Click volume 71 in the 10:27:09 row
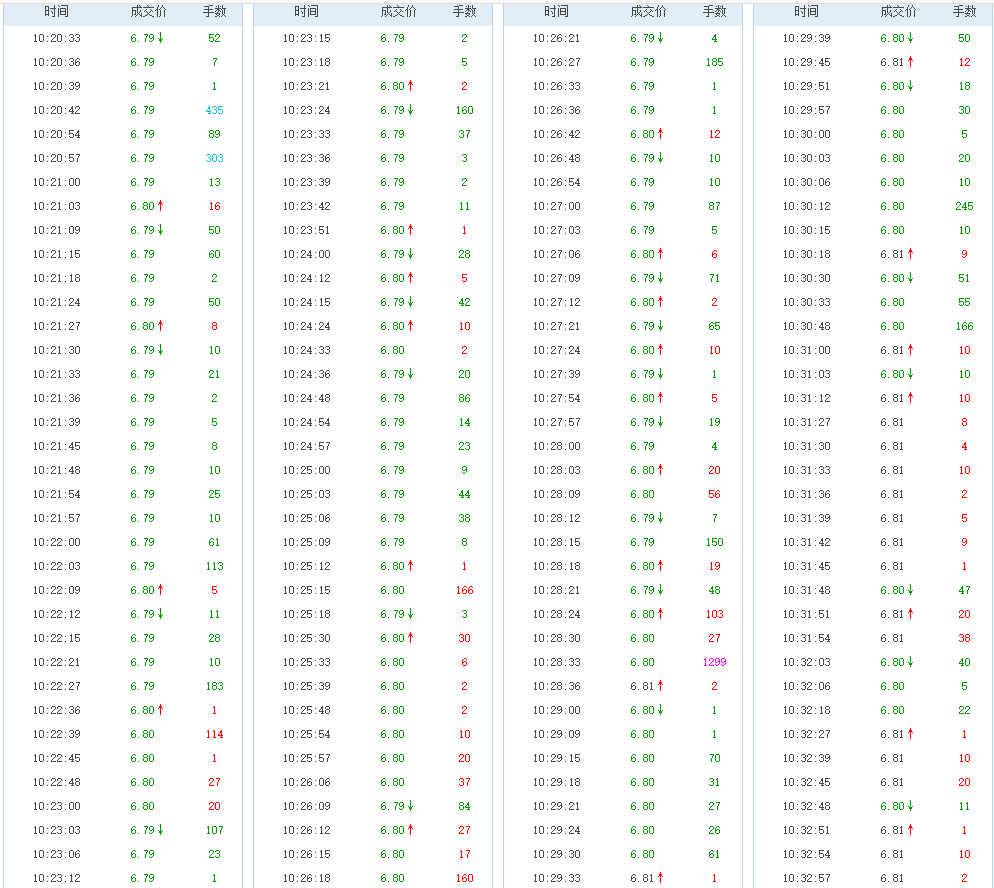The image size is (994, 888). (714, 278)
